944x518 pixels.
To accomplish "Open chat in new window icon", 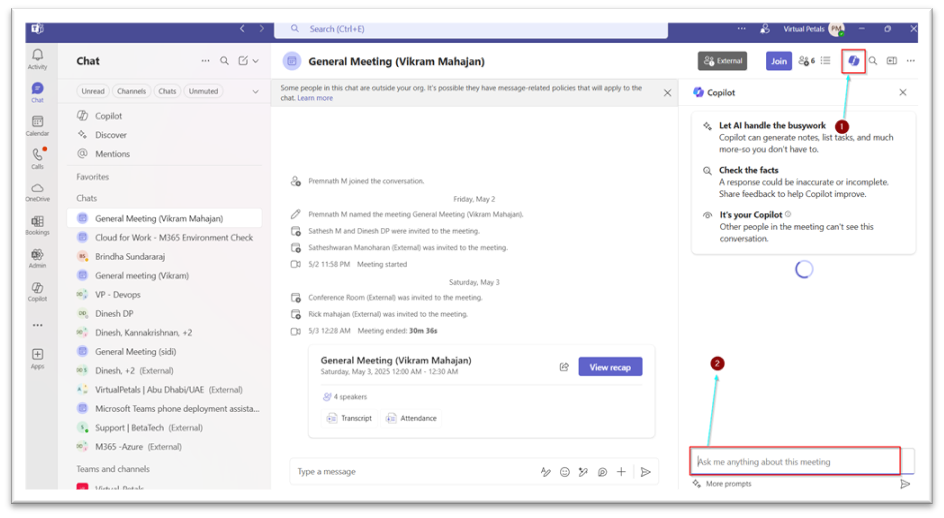I will (892, 61).
